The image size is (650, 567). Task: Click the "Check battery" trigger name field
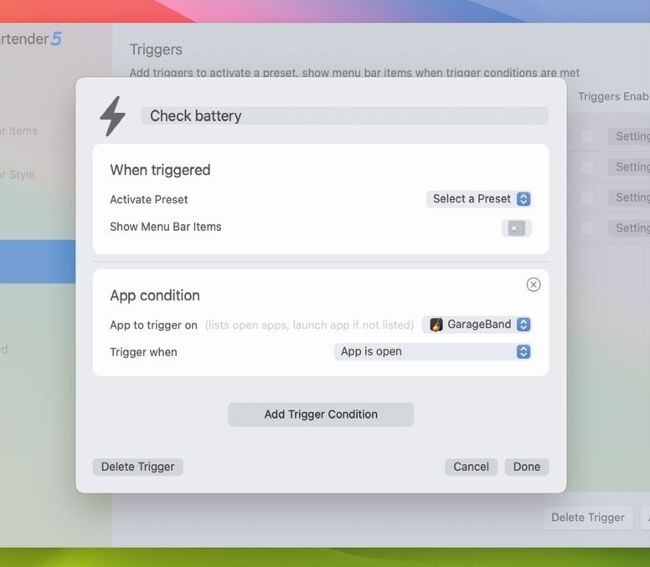pos(344,116)
